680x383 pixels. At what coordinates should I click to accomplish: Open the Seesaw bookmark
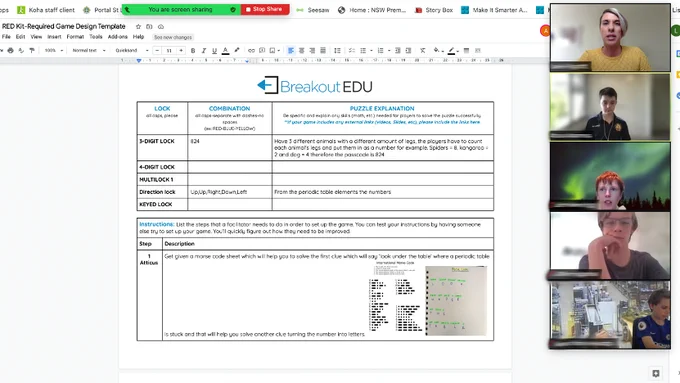coord(313,10)
